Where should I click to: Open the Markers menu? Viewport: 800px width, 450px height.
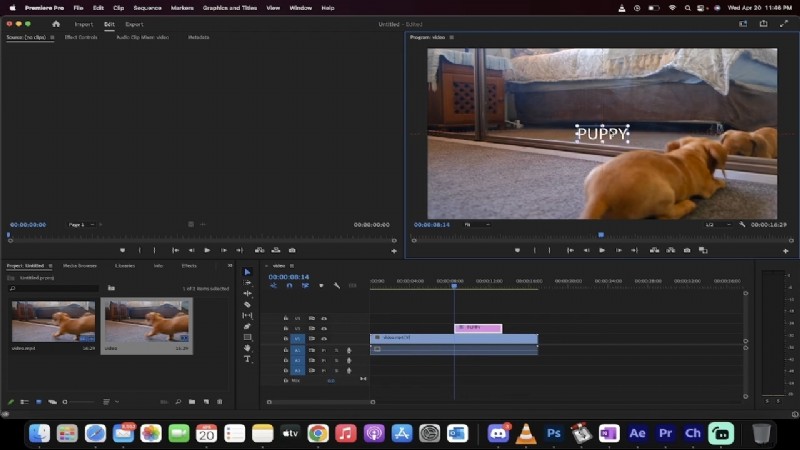[182, 8]
